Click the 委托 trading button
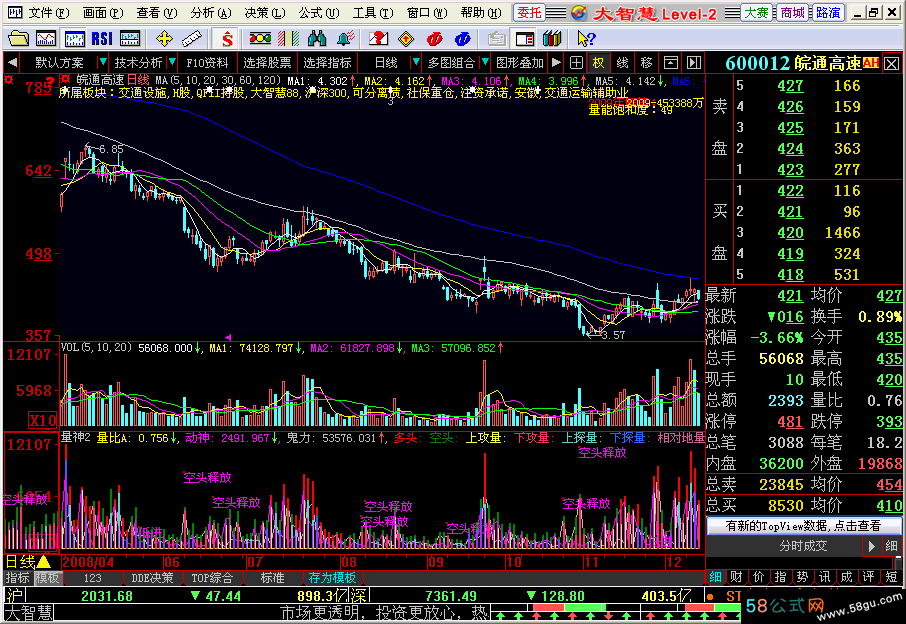This screenshot has height=624, width=906. click(x=529, y=13)
